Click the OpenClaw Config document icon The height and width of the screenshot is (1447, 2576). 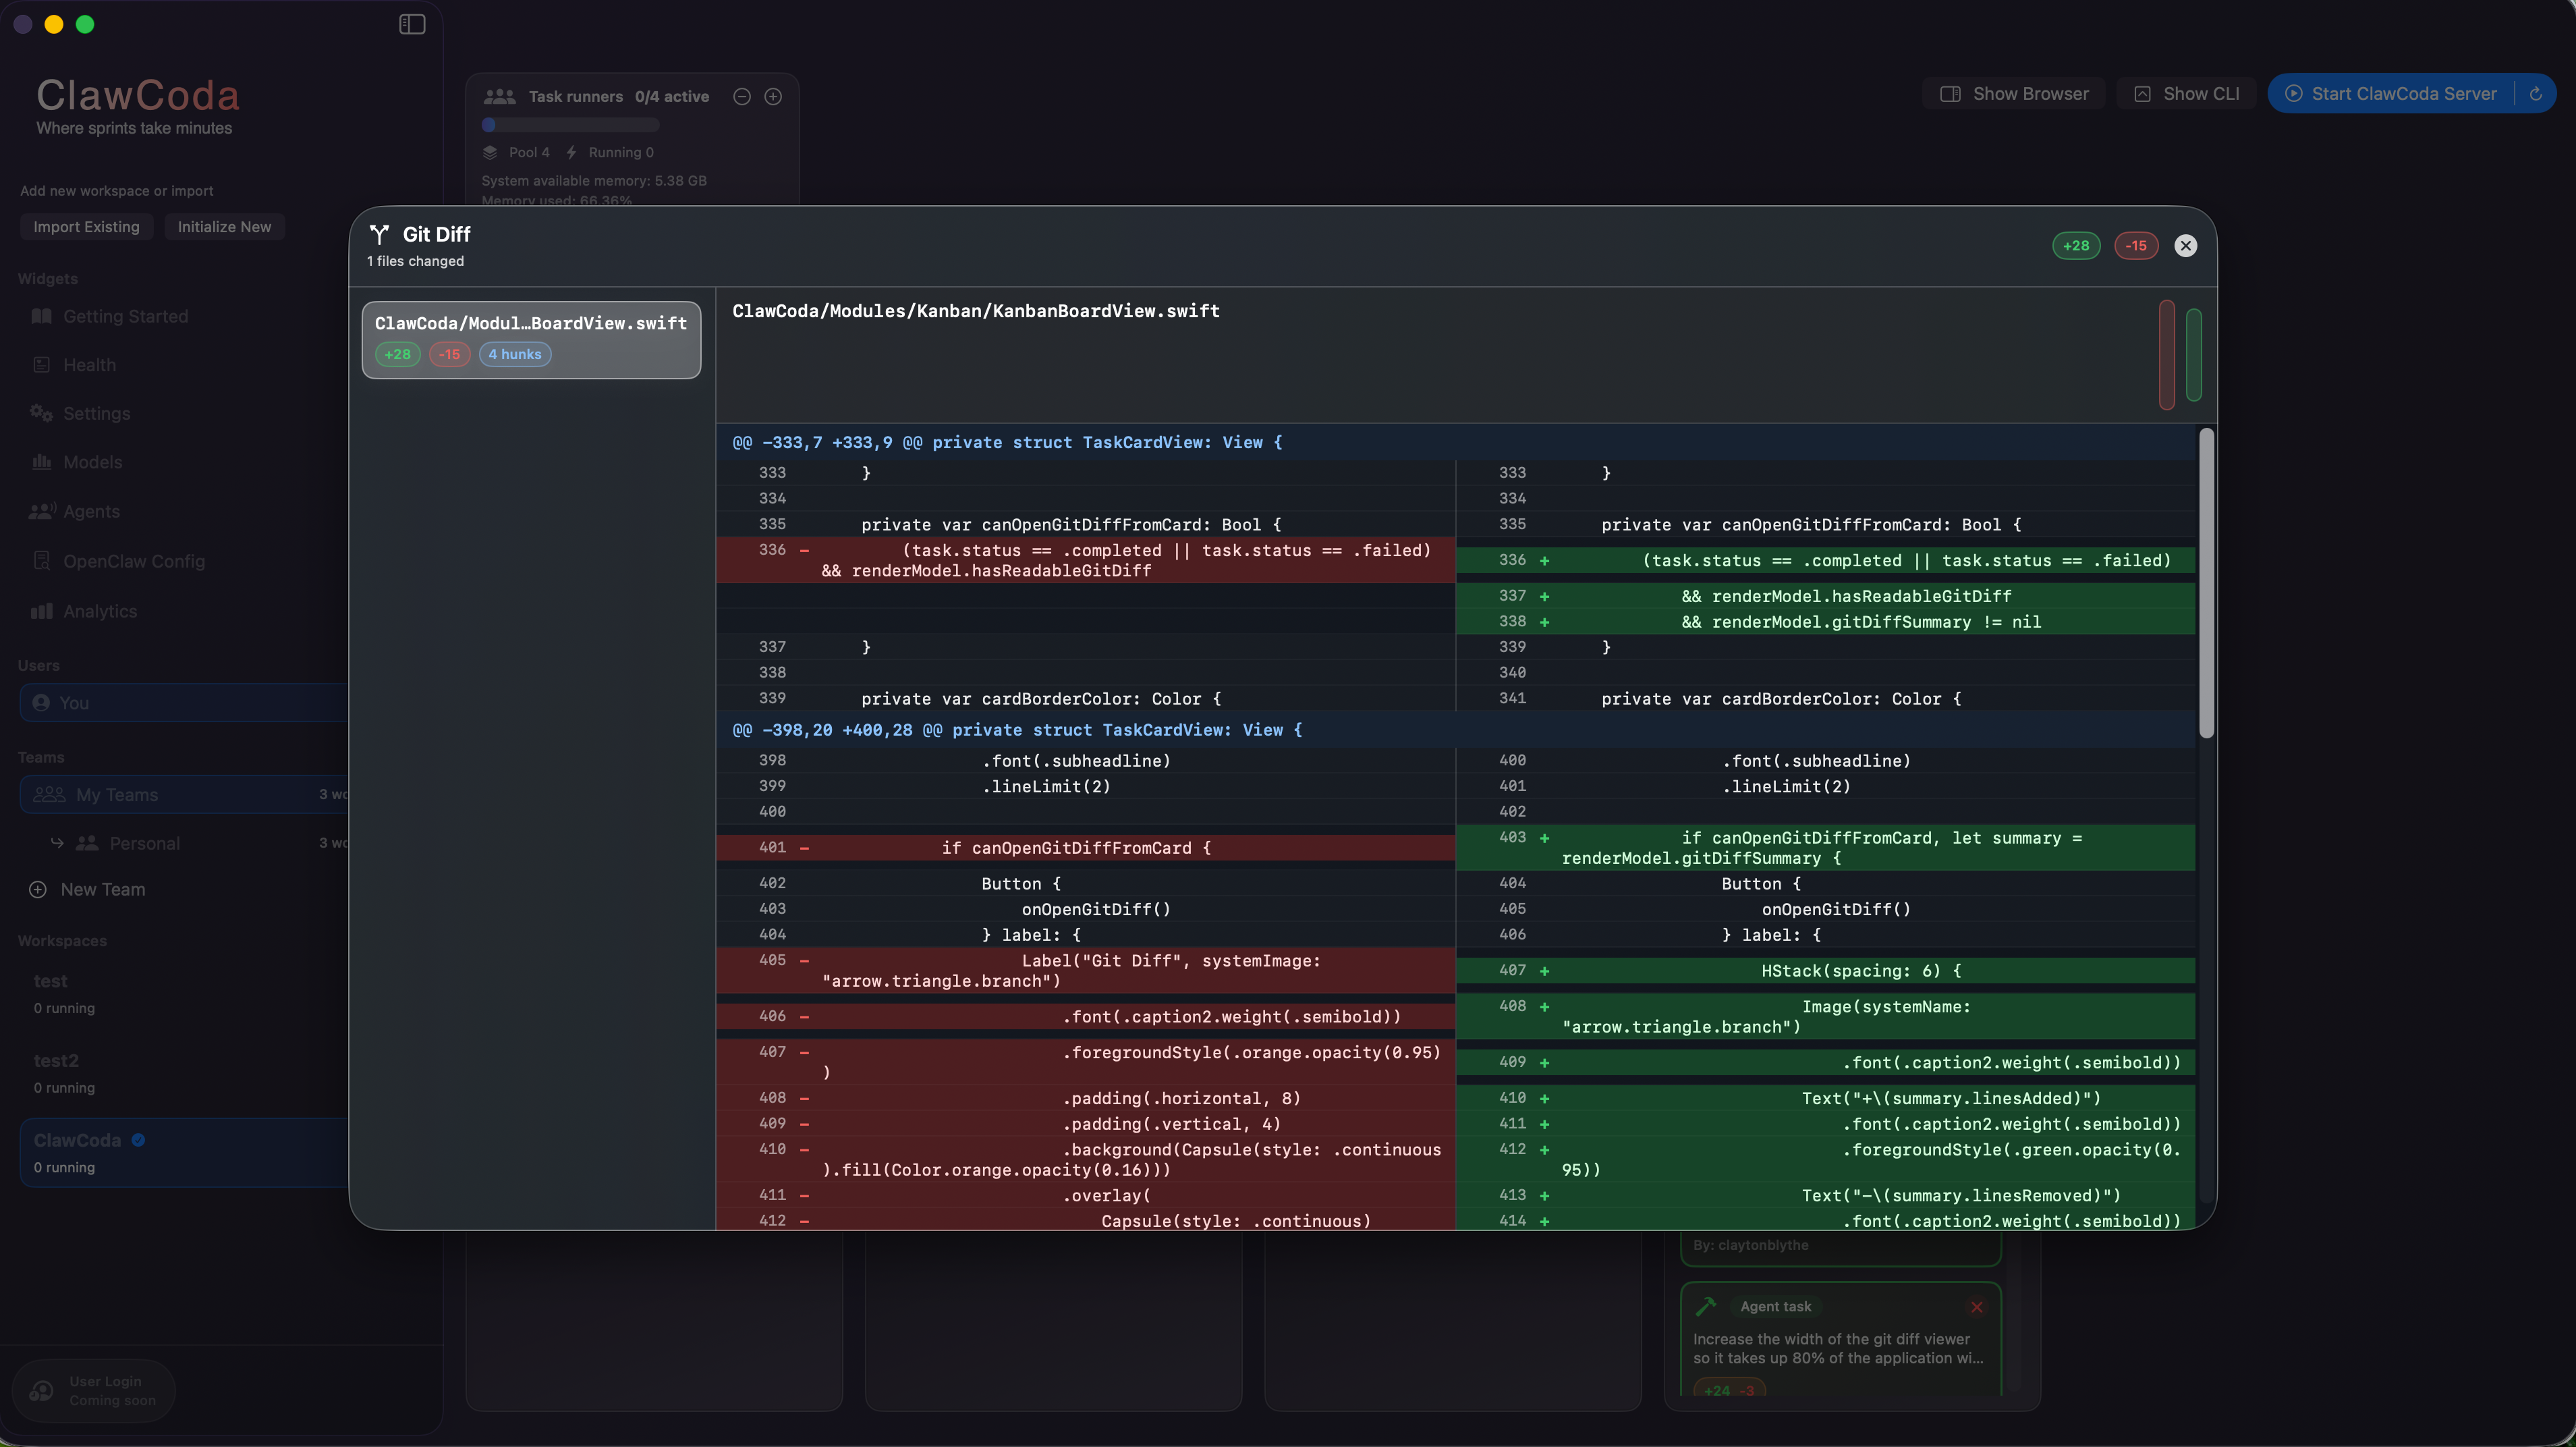[x=41, y=561]
